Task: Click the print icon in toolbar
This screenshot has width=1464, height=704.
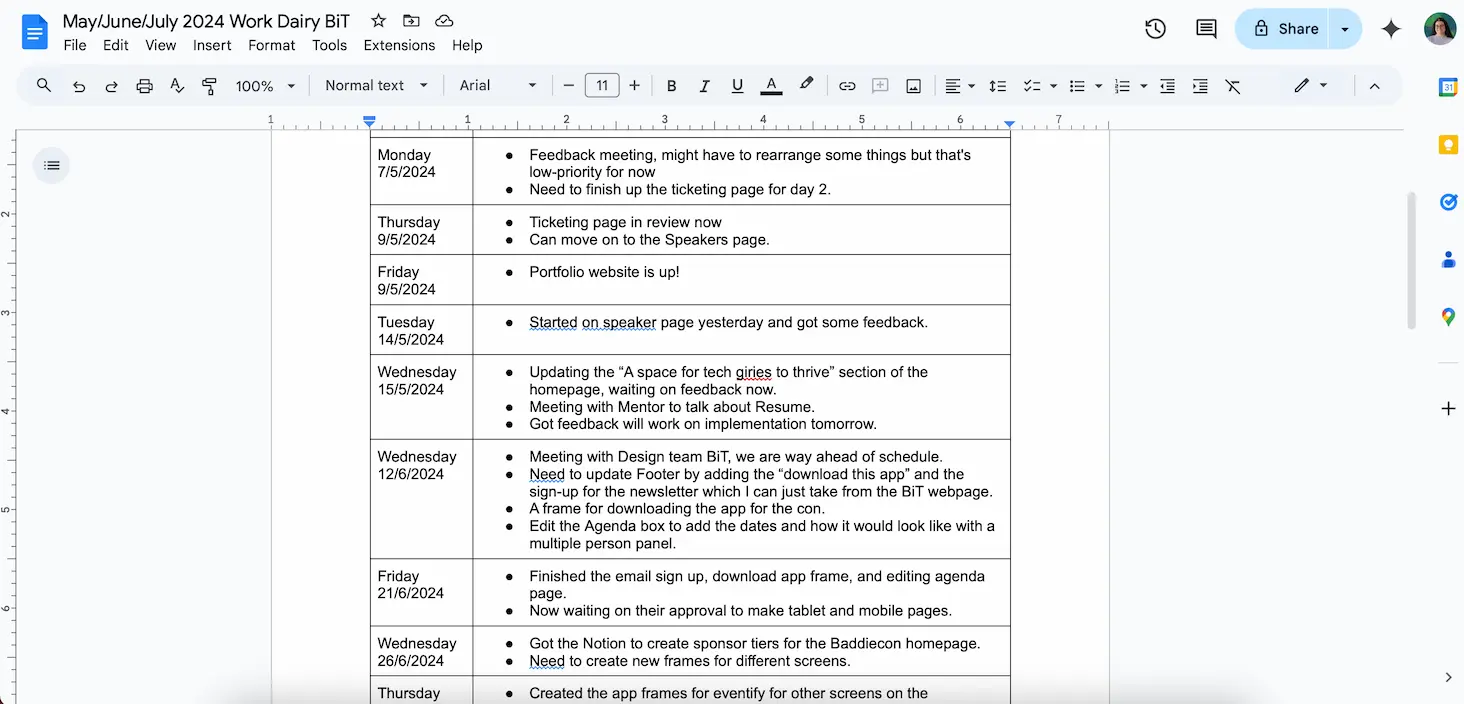Action: click(144, 86)
